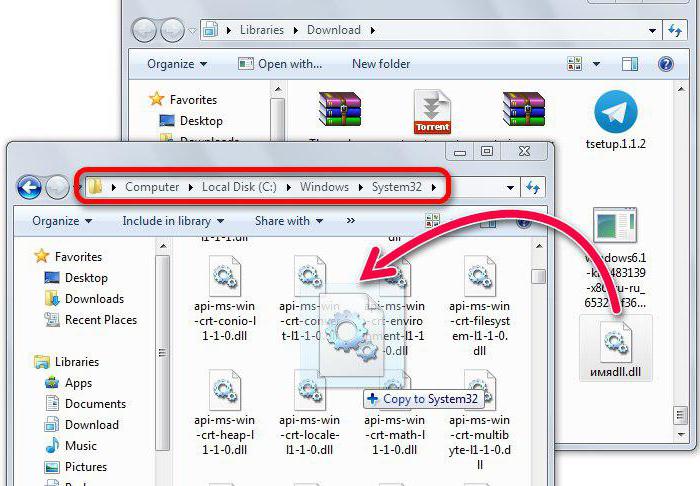Select the WinRAR archive next to tsetup
Viewport: 700px width, 486px height.
pos(524,110)
